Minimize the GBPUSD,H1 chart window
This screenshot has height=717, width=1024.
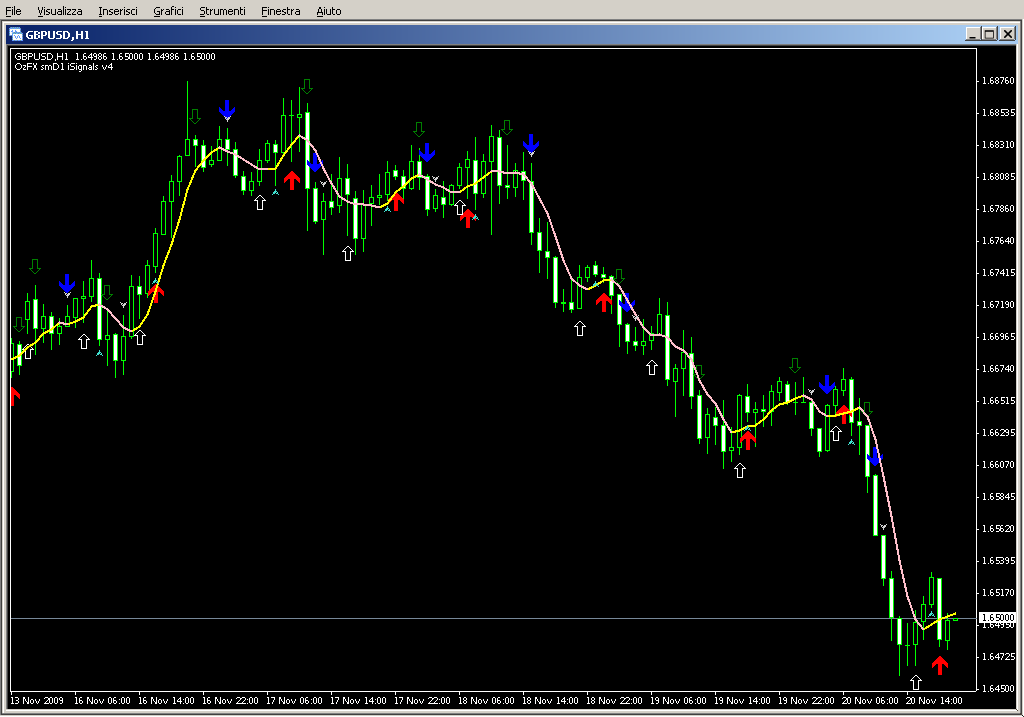tap(973, 34)
